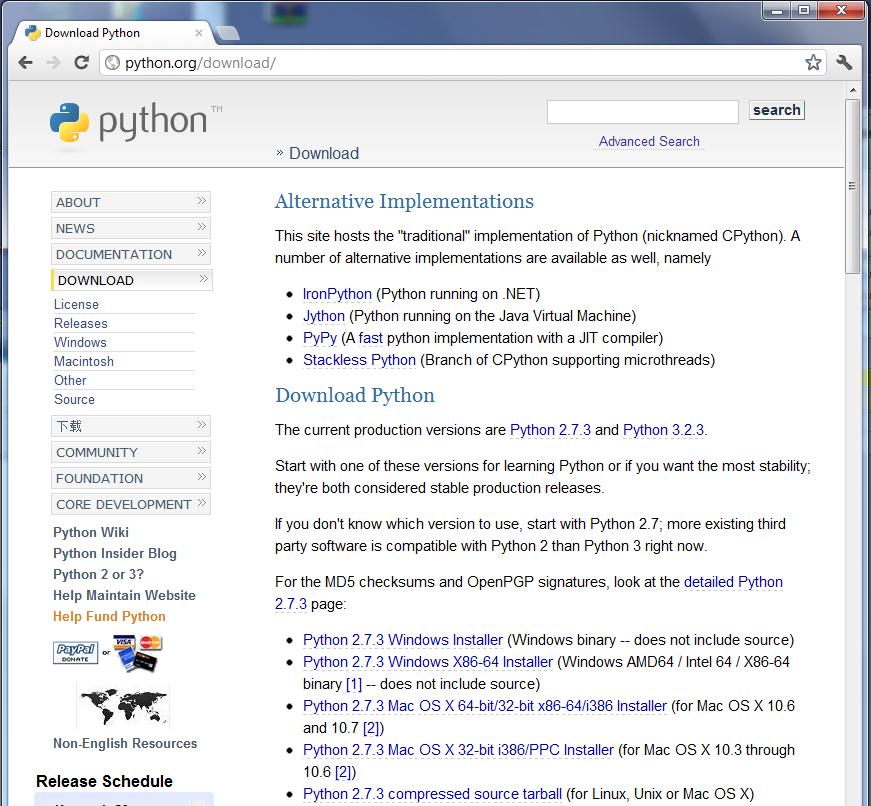Click the search button
Image resolution: width=871 pixels, height=806 pixels.
pyautogui.click(x=777, y=110)
